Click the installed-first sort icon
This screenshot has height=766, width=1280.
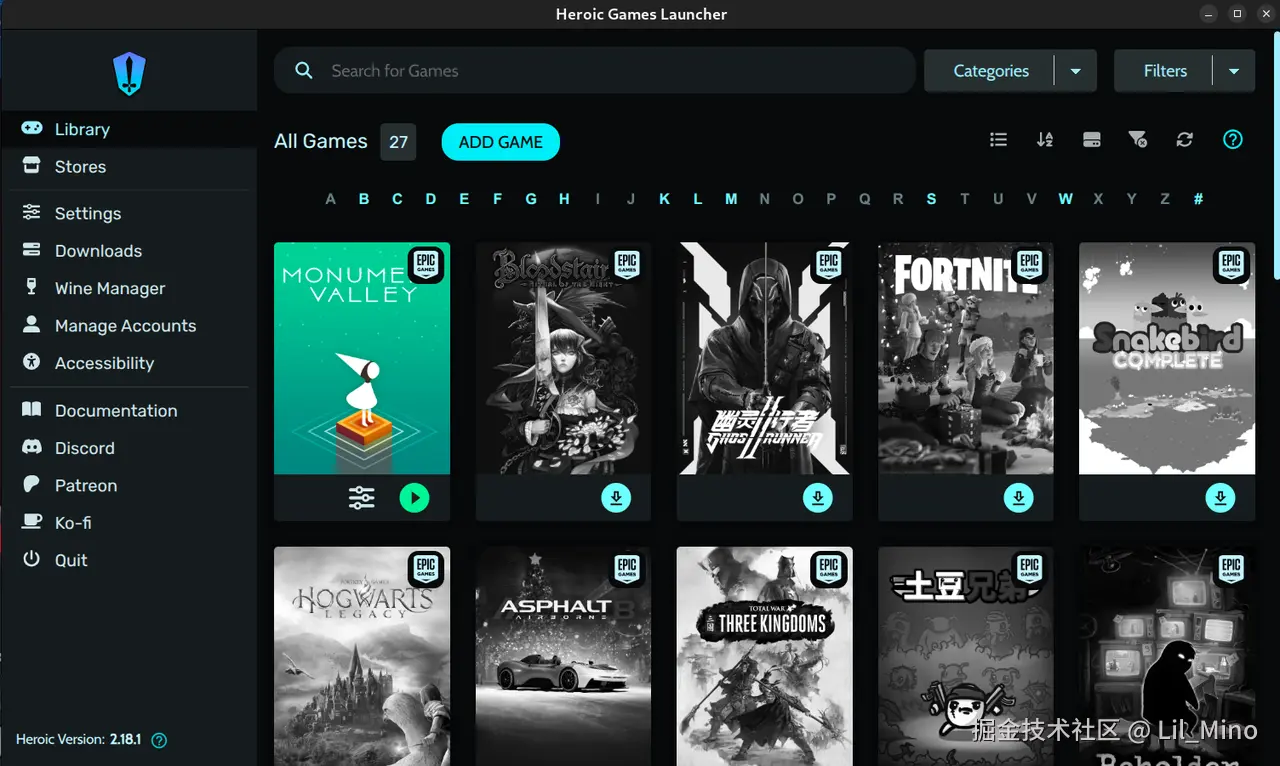tap(1092, 140)
